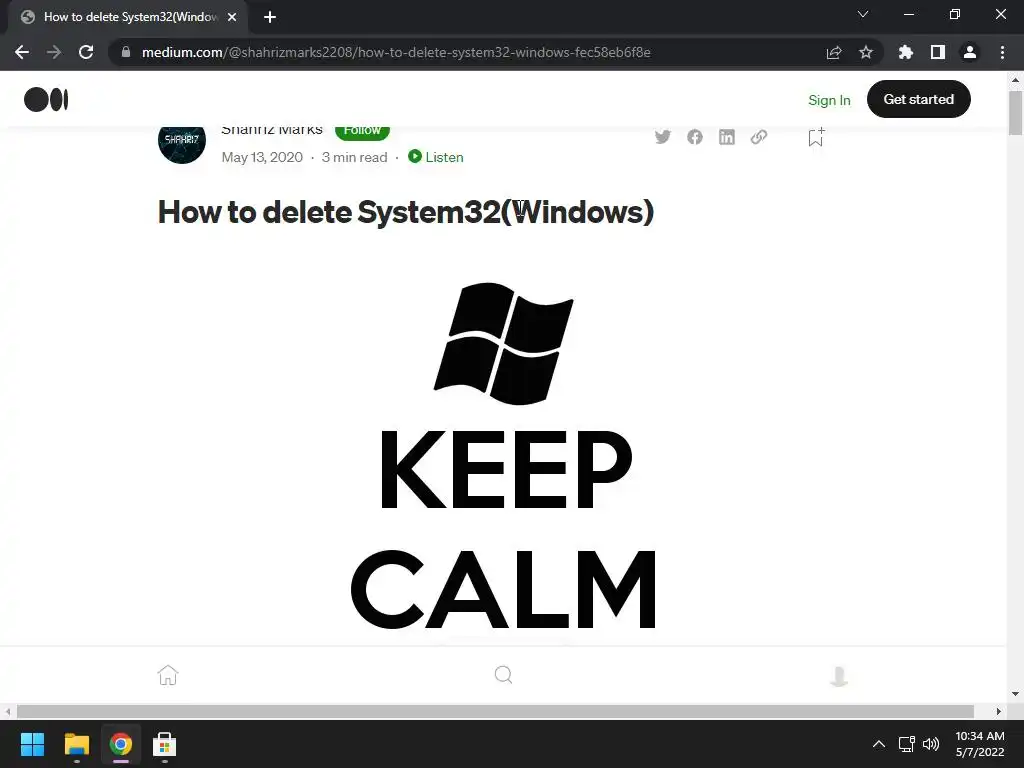Copy article link icon
Viewport: 1024px width, 768px height.
tap(759, 136)
